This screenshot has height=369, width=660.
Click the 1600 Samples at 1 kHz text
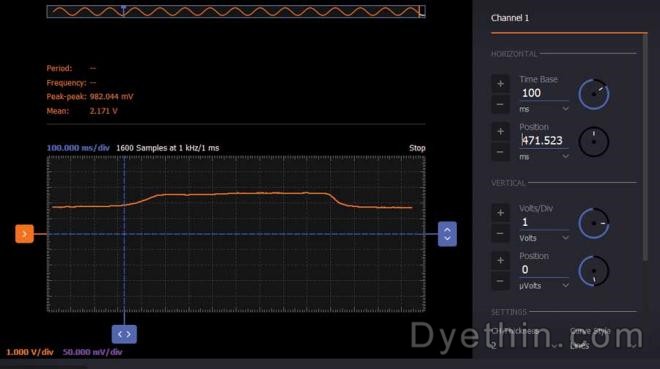(x=168, y=148)
